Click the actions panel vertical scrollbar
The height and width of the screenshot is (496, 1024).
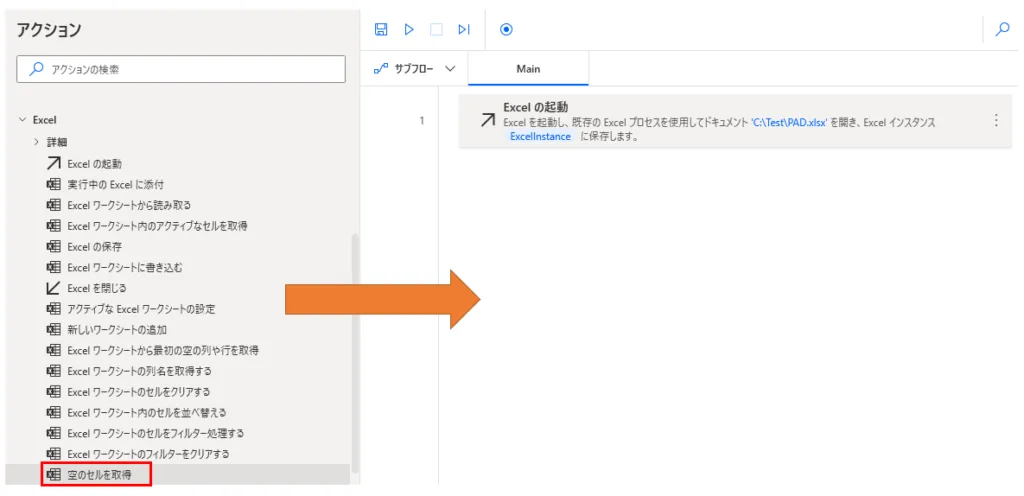tap(354, 350)
